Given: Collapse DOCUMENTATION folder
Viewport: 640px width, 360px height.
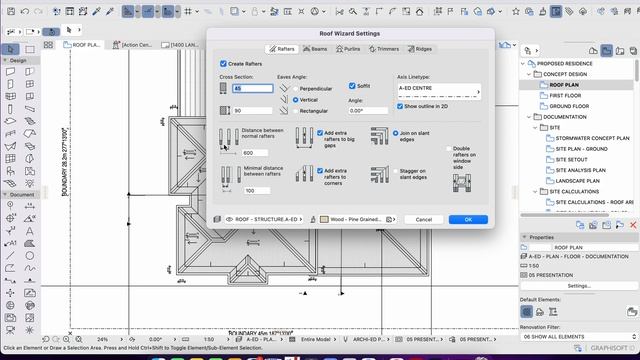Looking at the screenshot, I should 529,117.
